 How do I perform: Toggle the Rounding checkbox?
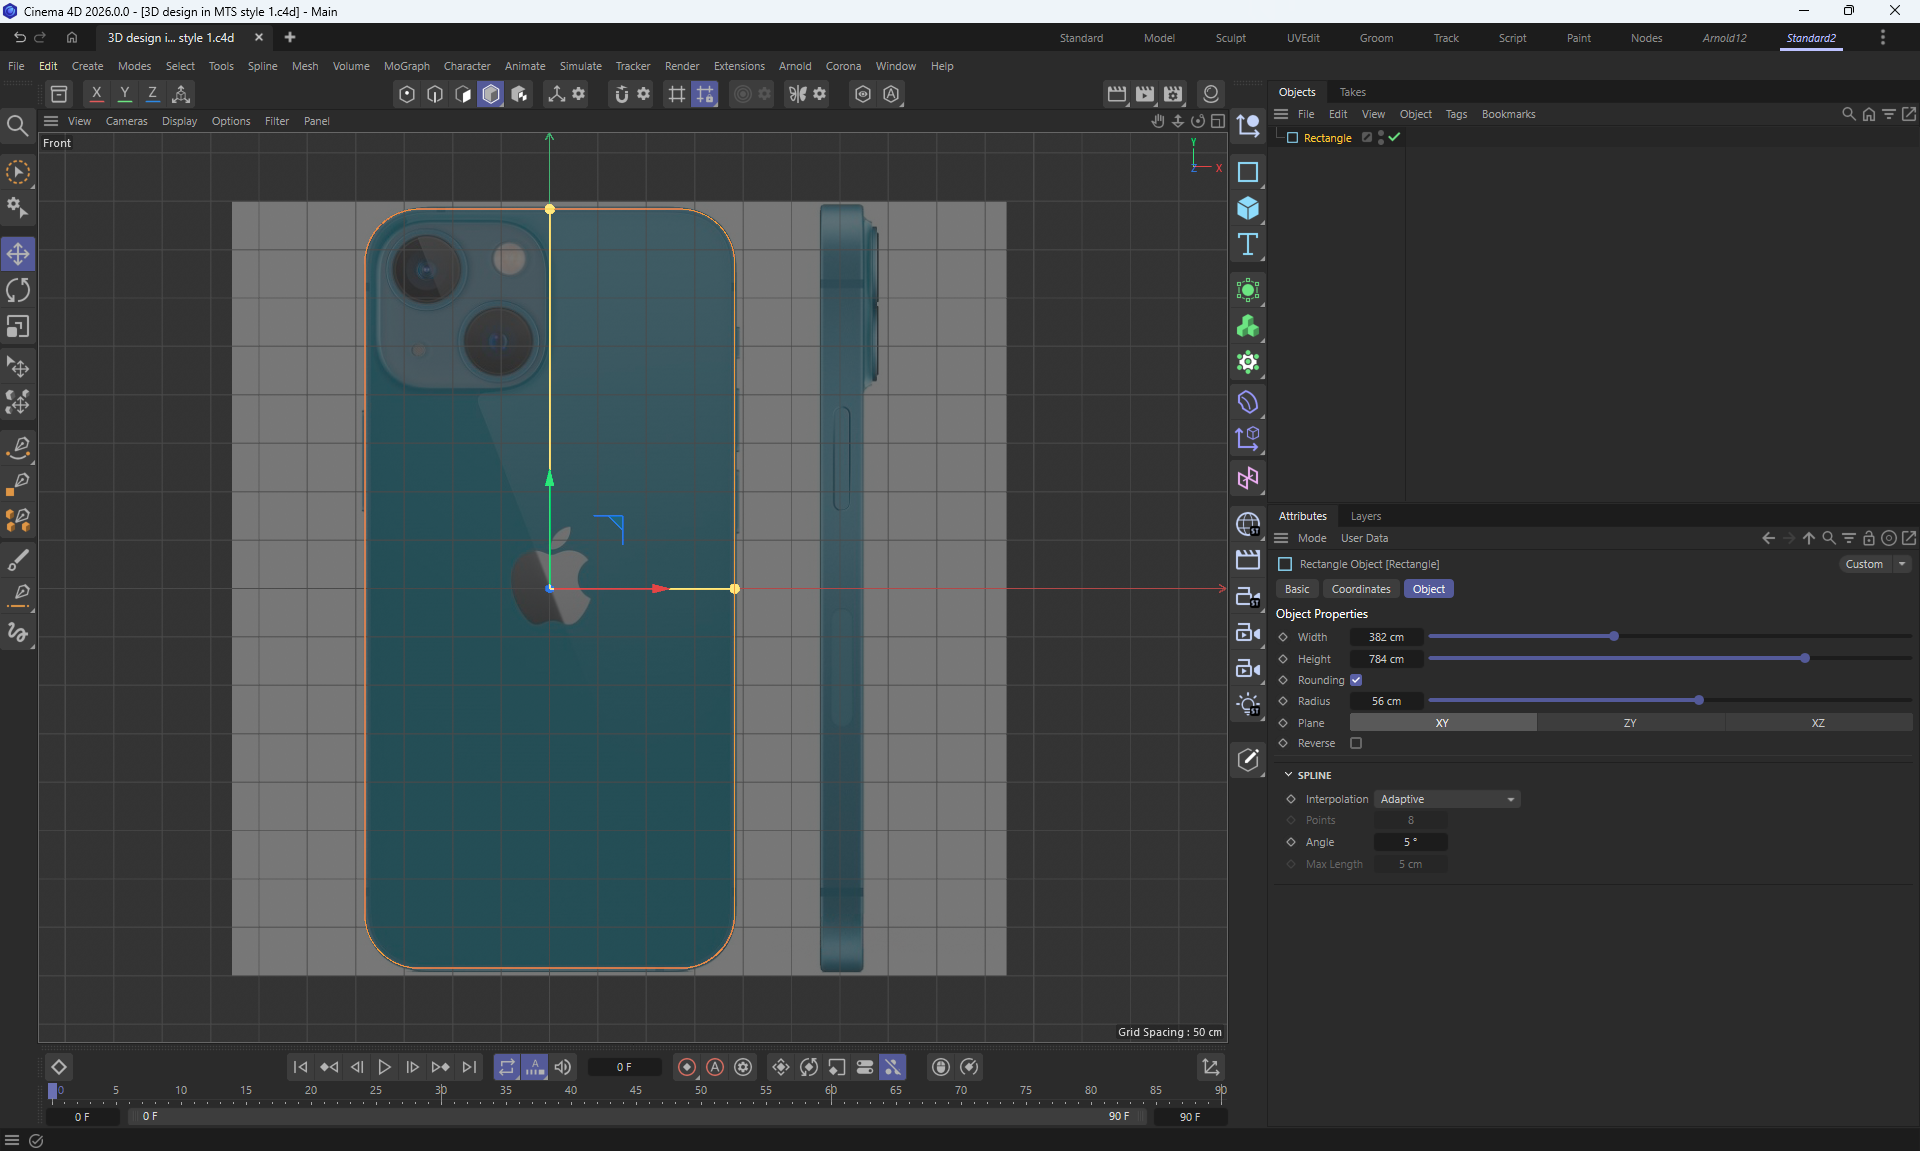tap(1356, 680)
